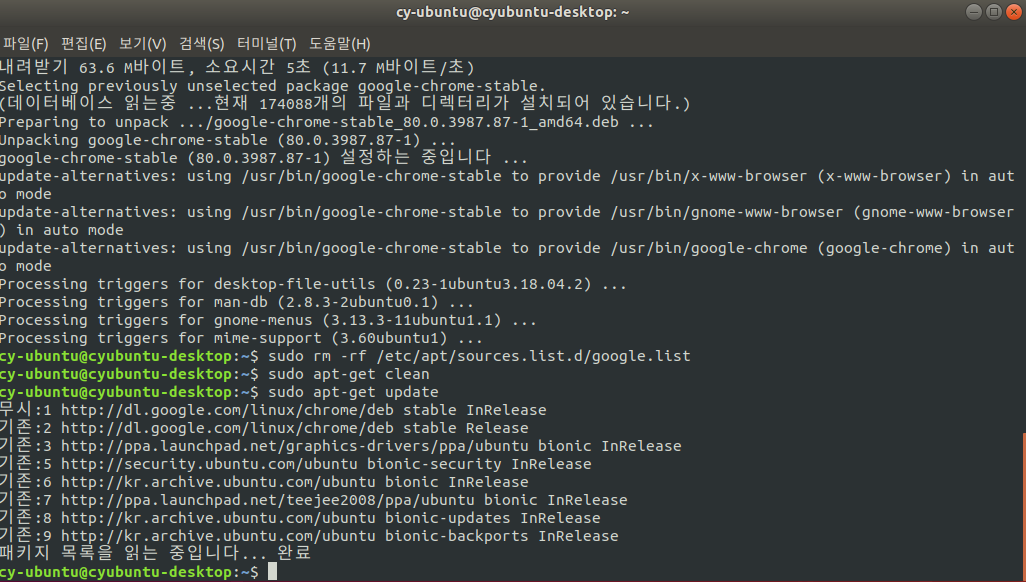Open the 터미널(T) menu
This screenshot has height=582, width=1026.
pyautogui.click(x=266, y=44)
